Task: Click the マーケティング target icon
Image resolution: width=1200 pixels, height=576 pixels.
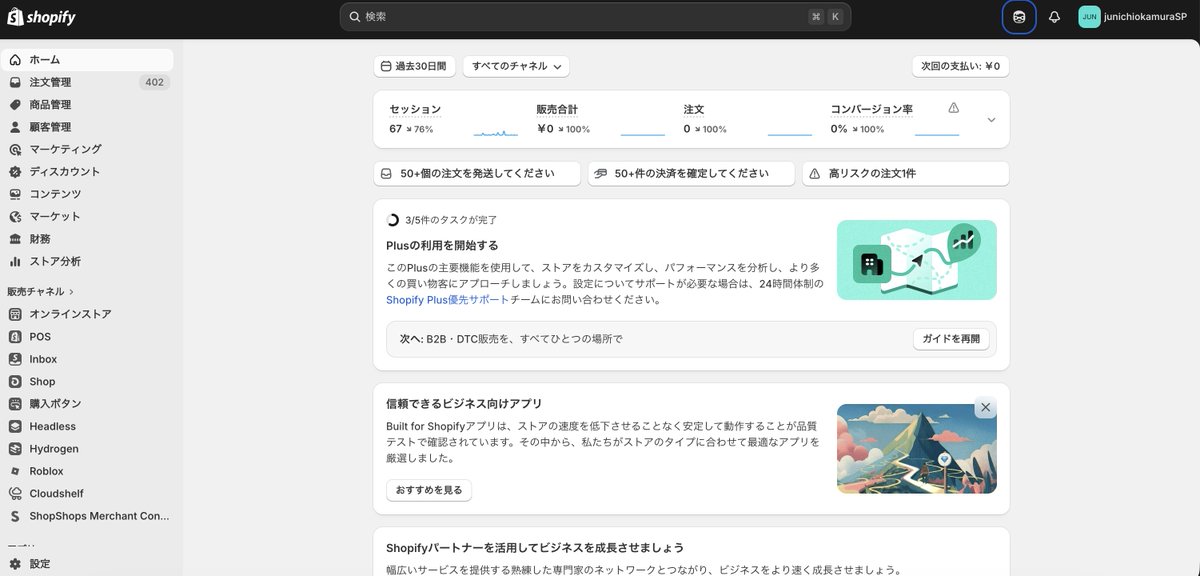Action: tap(15, 149)
